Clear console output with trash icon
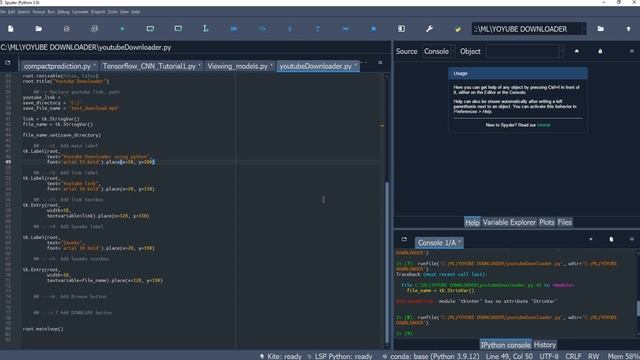 pos(611,239)
